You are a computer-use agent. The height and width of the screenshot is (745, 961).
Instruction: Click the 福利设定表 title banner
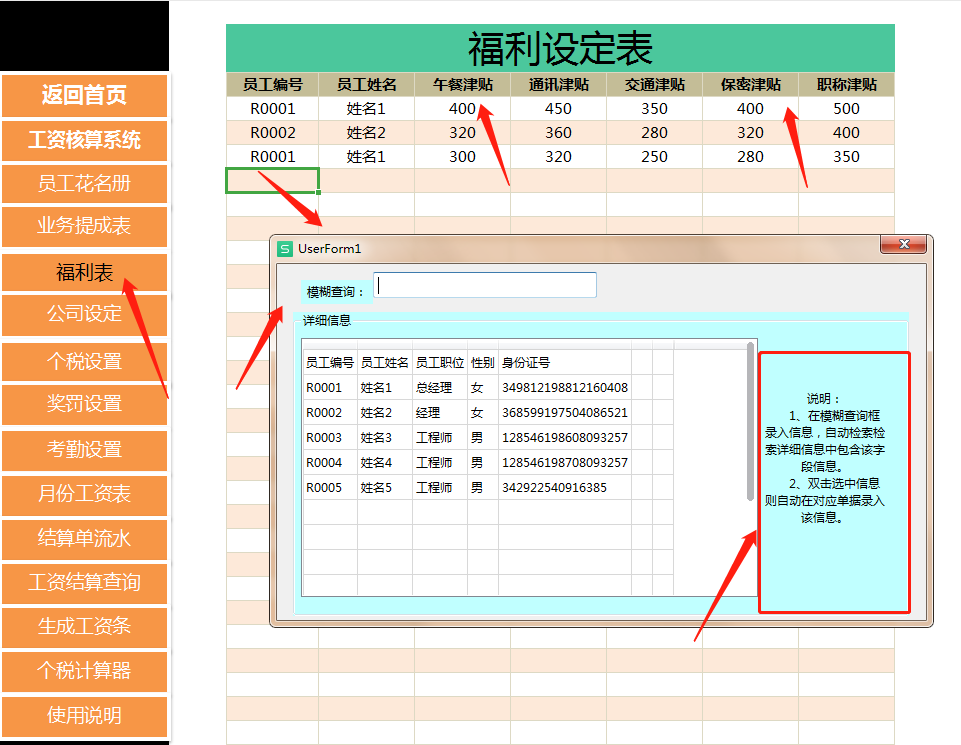click(x=560, y=48)
